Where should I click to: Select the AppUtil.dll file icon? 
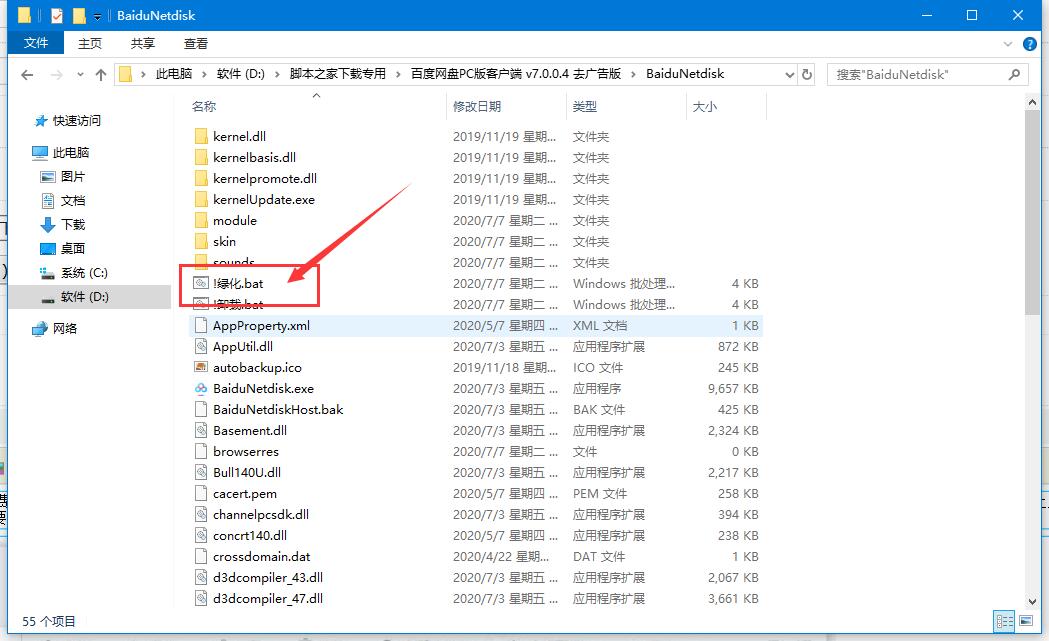201,347
